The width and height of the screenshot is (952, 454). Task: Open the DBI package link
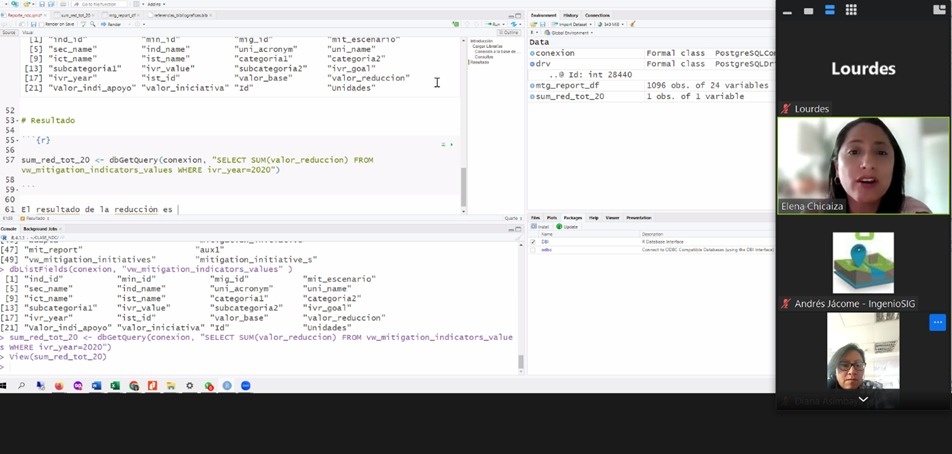tap(545, 242)
